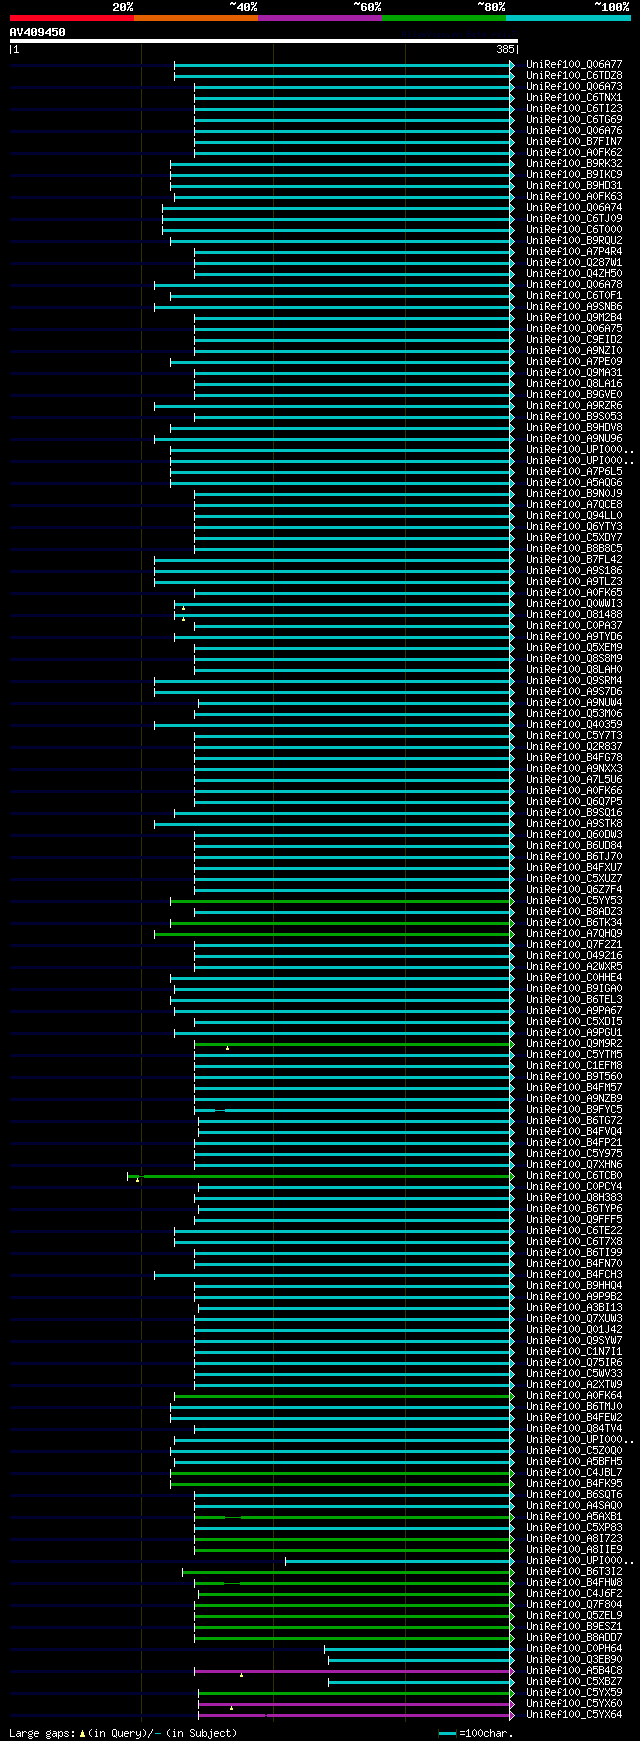Screen dimensions: 640x1741
Task: Select the UniRef100_Q8H383 label
Action: point(574,1197)
